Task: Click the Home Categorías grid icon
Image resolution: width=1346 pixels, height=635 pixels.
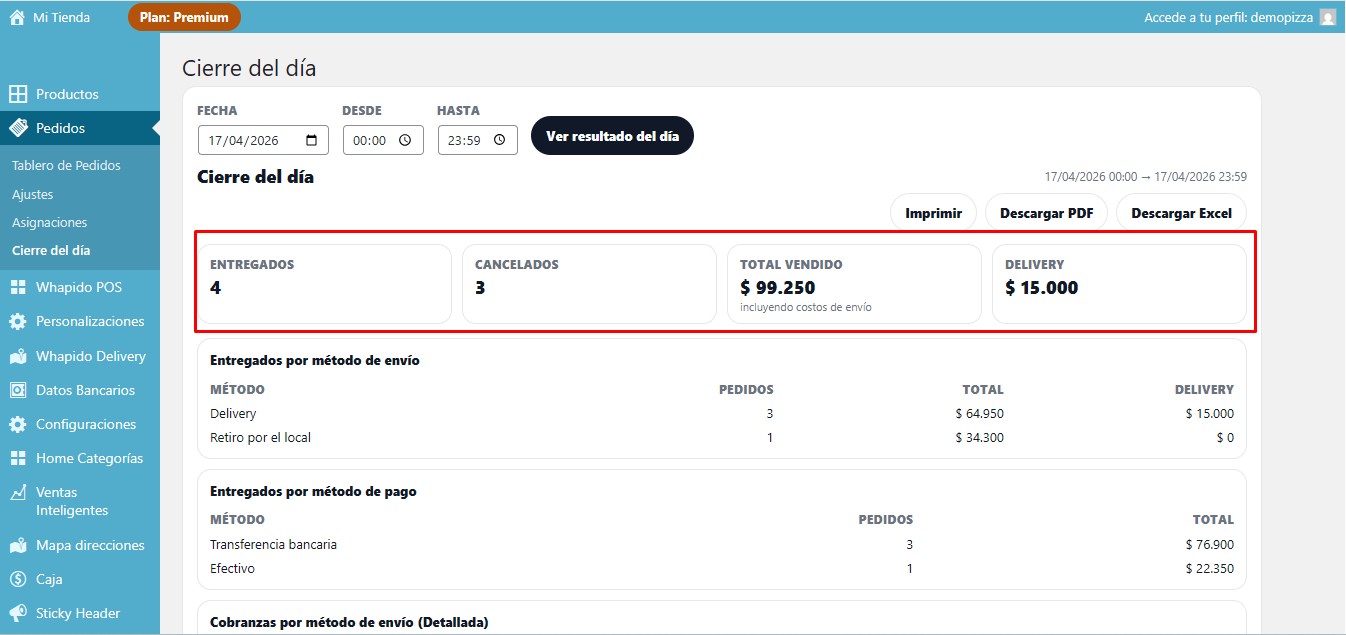Action: pyautogui.click(x=18, y=458)
